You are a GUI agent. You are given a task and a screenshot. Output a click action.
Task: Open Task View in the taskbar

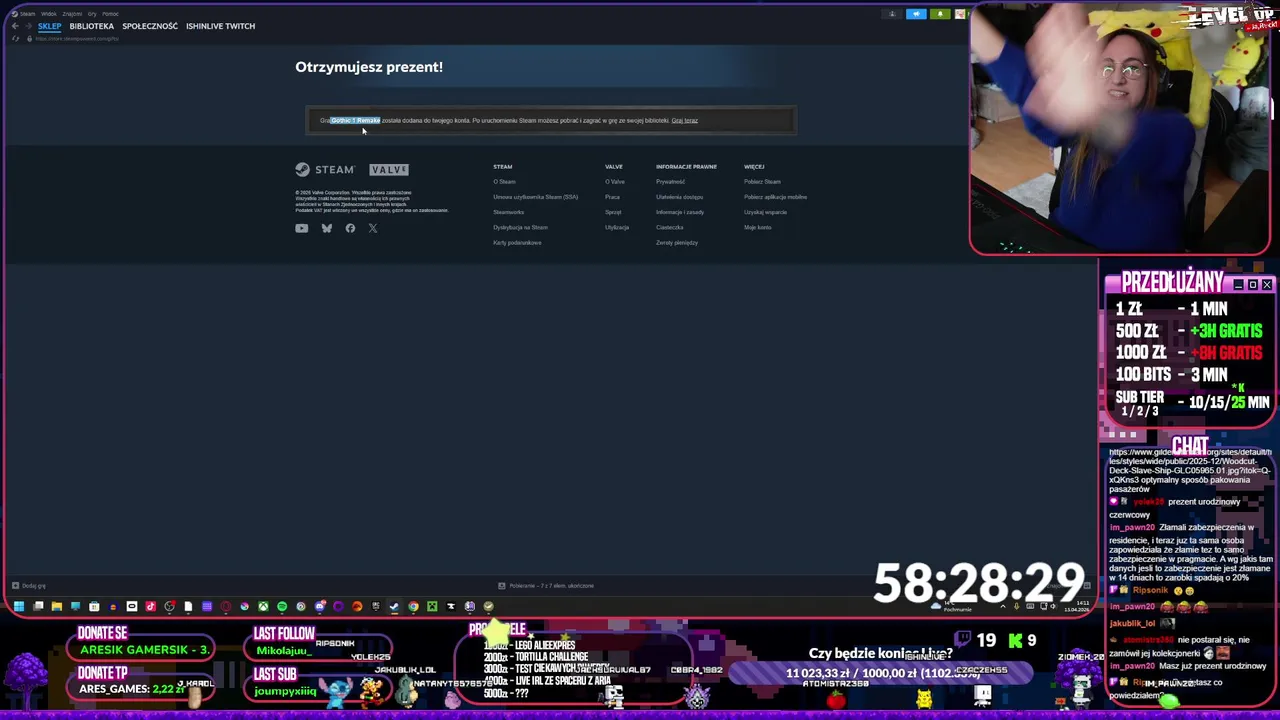(x=38, y=606)
